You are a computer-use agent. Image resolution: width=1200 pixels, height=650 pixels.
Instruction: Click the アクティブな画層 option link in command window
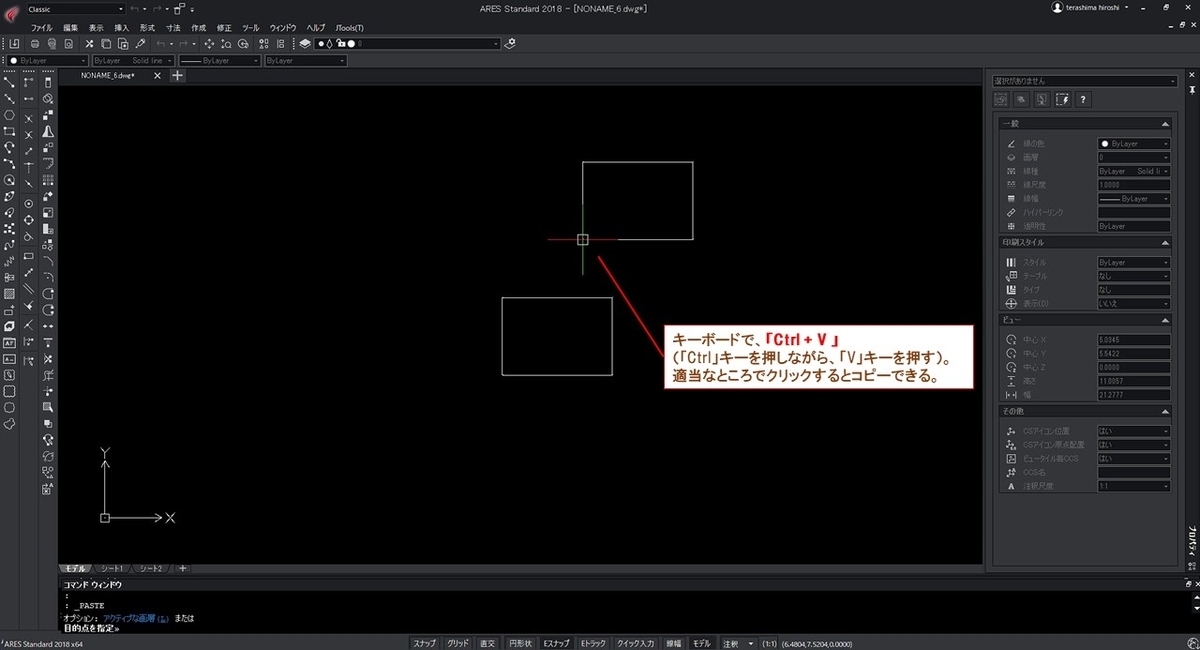137,618
